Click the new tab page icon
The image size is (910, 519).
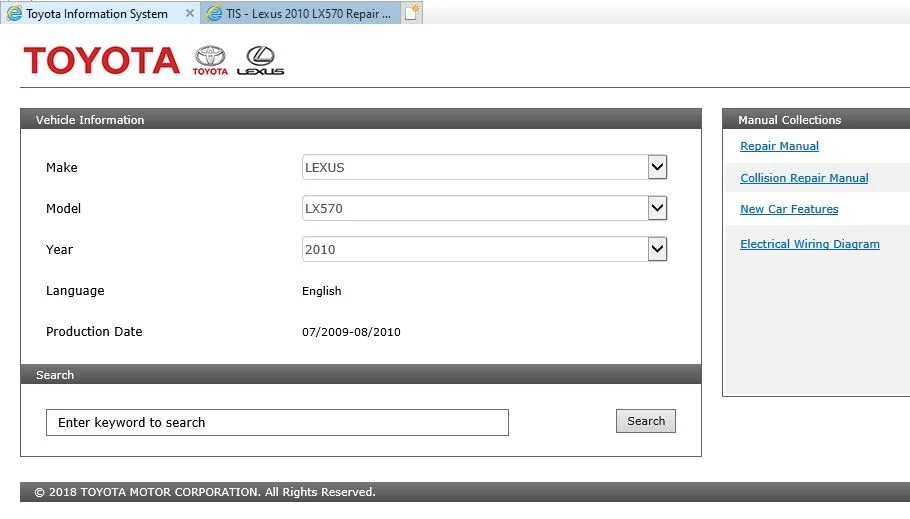(412, 13)
